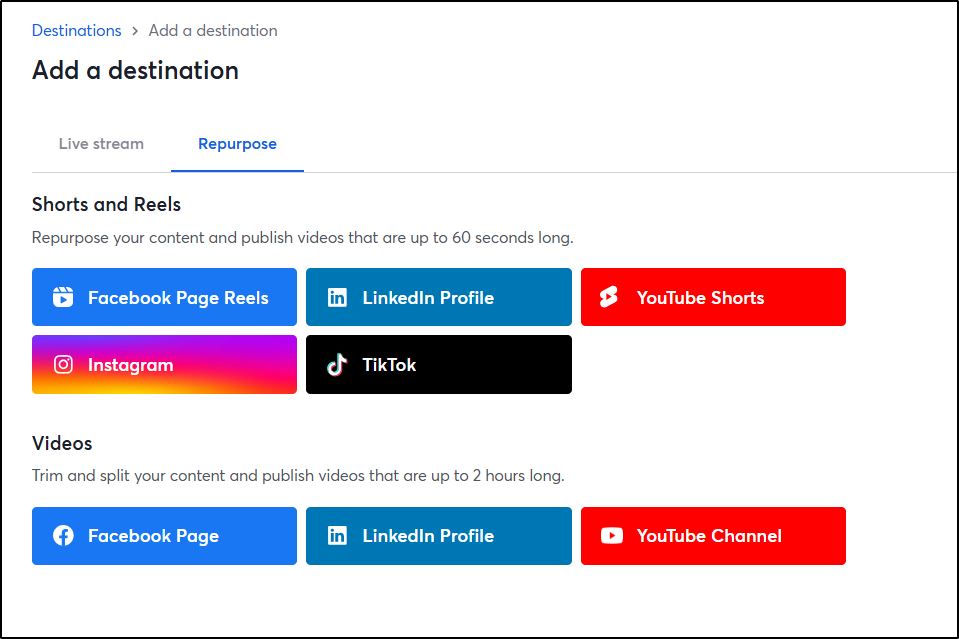Click LinkedIn icon in the Videos section
This screenshot has height=639, width=959.
(x=337, y=536)
